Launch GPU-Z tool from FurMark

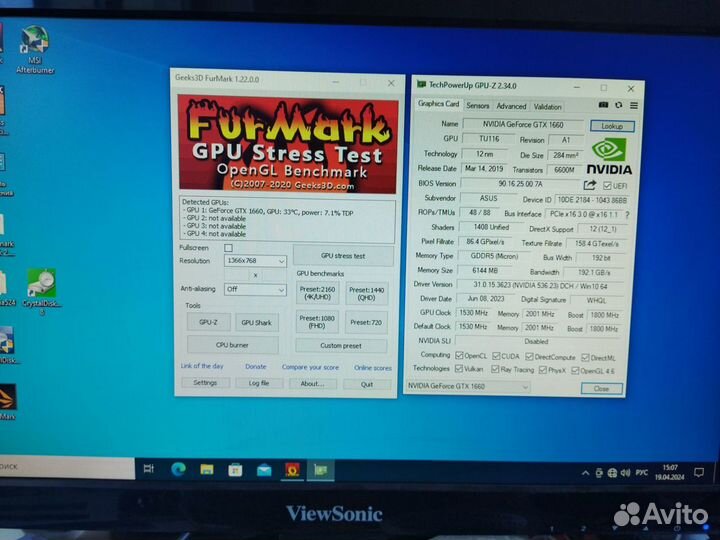pyautogui.click(x=208, y=322)
